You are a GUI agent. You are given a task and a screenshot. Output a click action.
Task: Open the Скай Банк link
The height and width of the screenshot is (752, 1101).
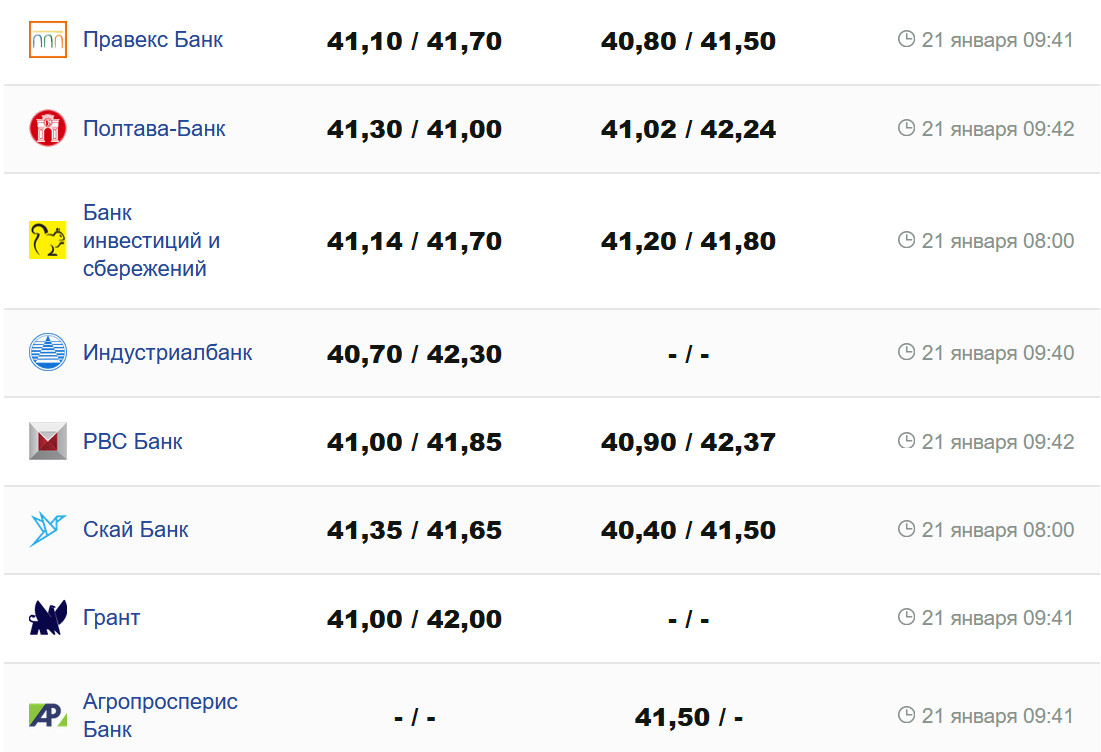click(x=135, y=530)
